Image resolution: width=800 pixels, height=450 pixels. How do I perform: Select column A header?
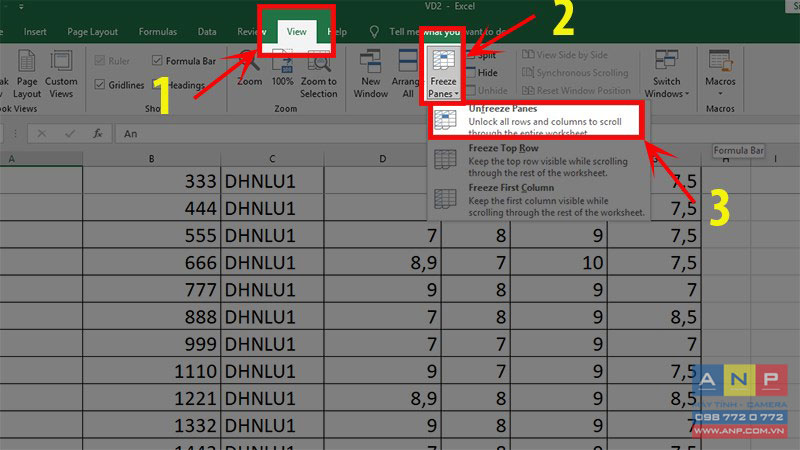(x=41, y=159)
